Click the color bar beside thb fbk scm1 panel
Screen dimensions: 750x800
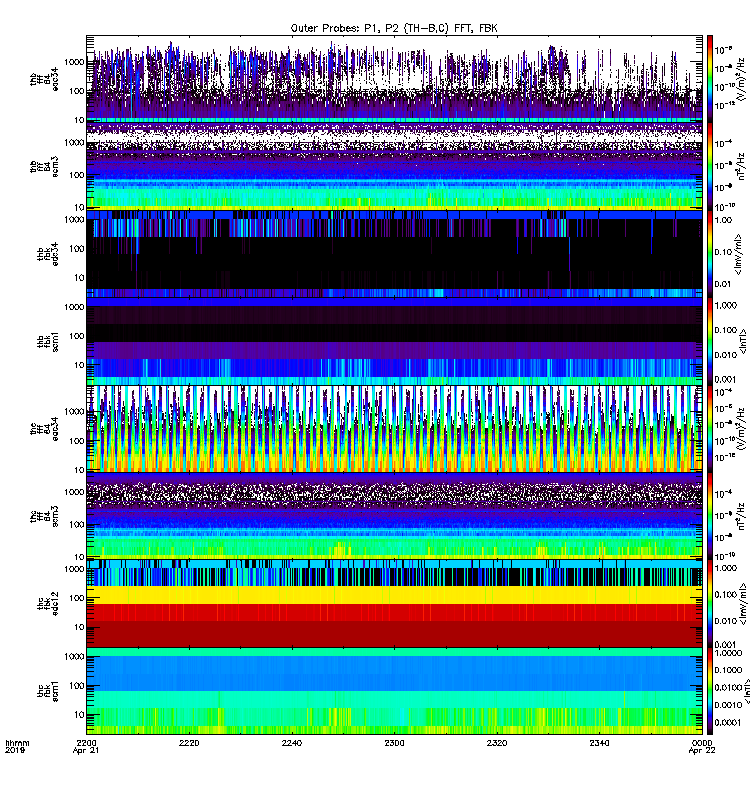pyautogui.click(x=710, y=341)
